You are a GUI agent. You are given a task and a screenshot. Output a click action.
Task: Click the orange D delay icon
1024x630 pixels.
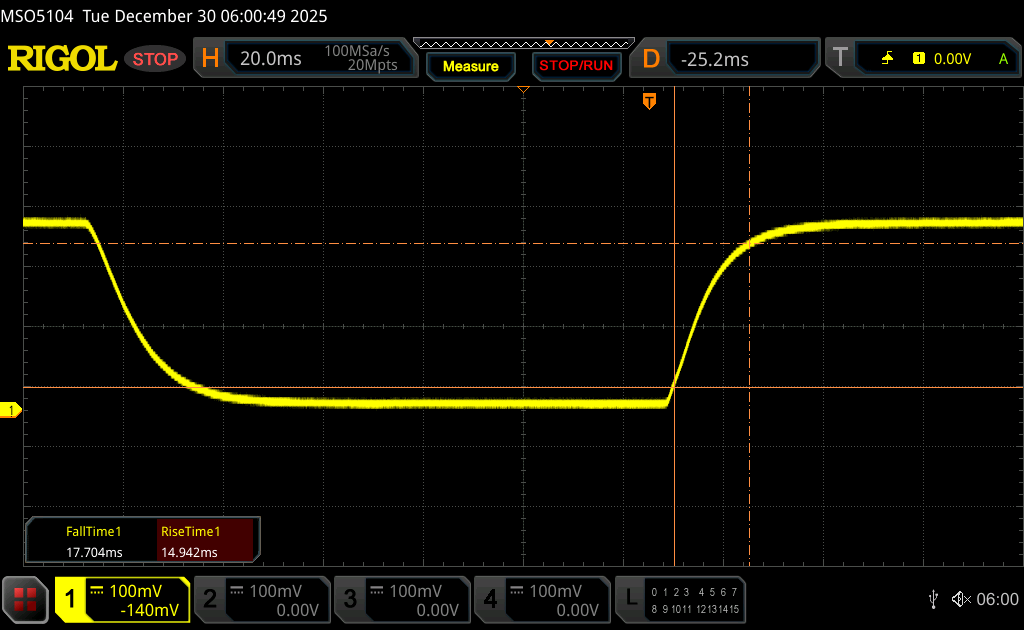[651, 59]
